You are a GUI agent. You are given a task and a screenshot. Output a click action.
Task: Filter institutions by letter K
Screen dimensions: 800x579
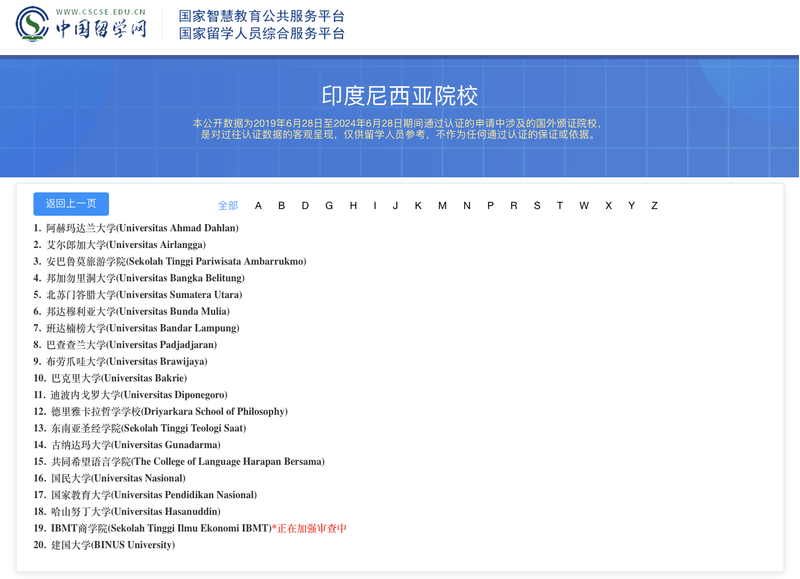click(x=418, y=206)
